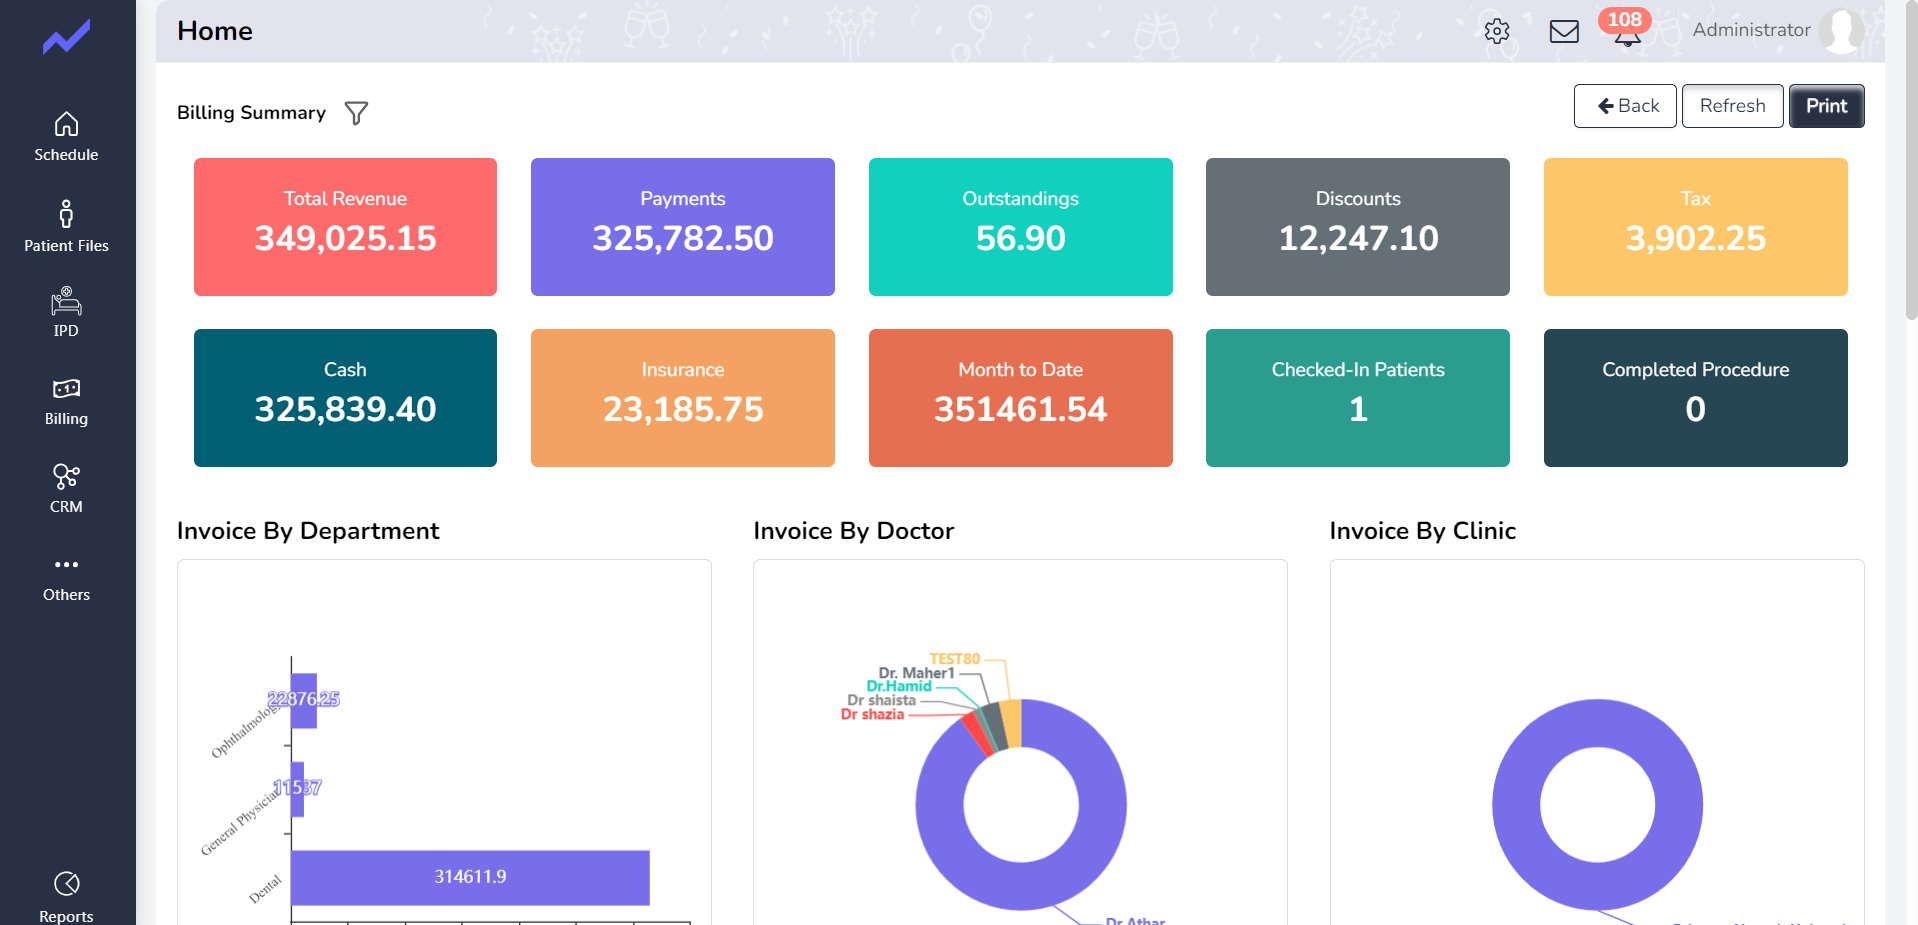
Task: View notifications bell with 108 badge
Action: tap(1626, 29)
